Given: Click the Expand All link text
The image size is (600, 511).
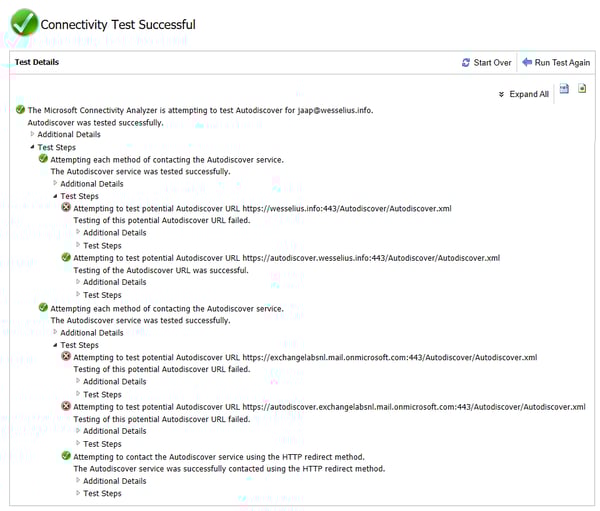Looking at the screenshot, I should pos(529,94).
